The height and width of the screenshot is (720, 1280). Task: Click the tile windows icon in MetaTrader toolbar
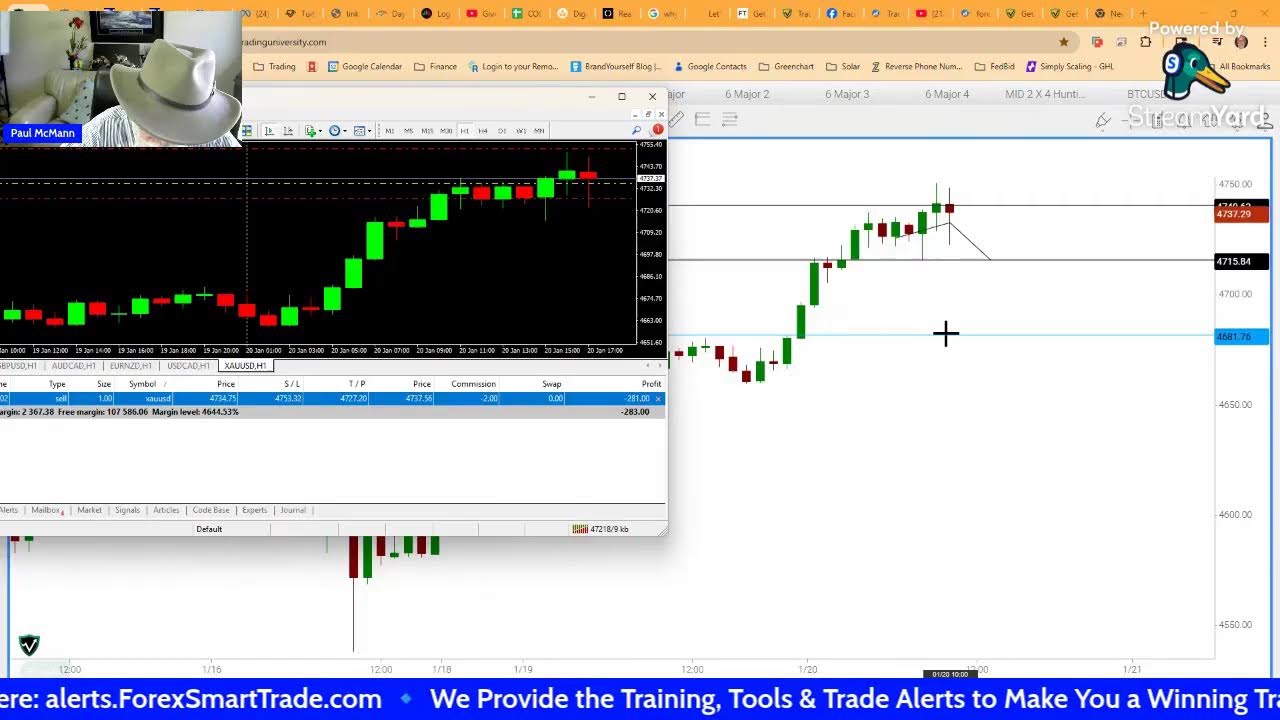(246, 131)
